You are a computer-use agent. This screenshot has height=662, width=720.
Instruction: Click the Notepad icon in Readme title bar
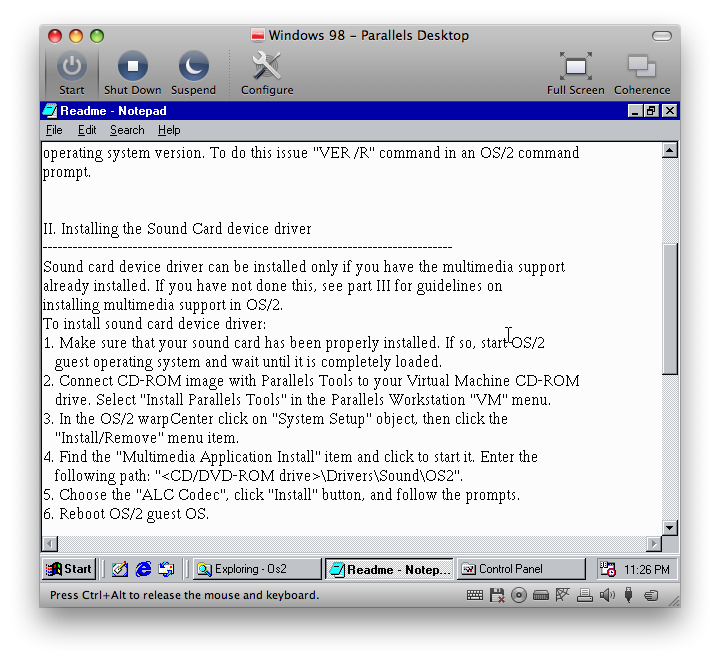[x=50, y=111]
